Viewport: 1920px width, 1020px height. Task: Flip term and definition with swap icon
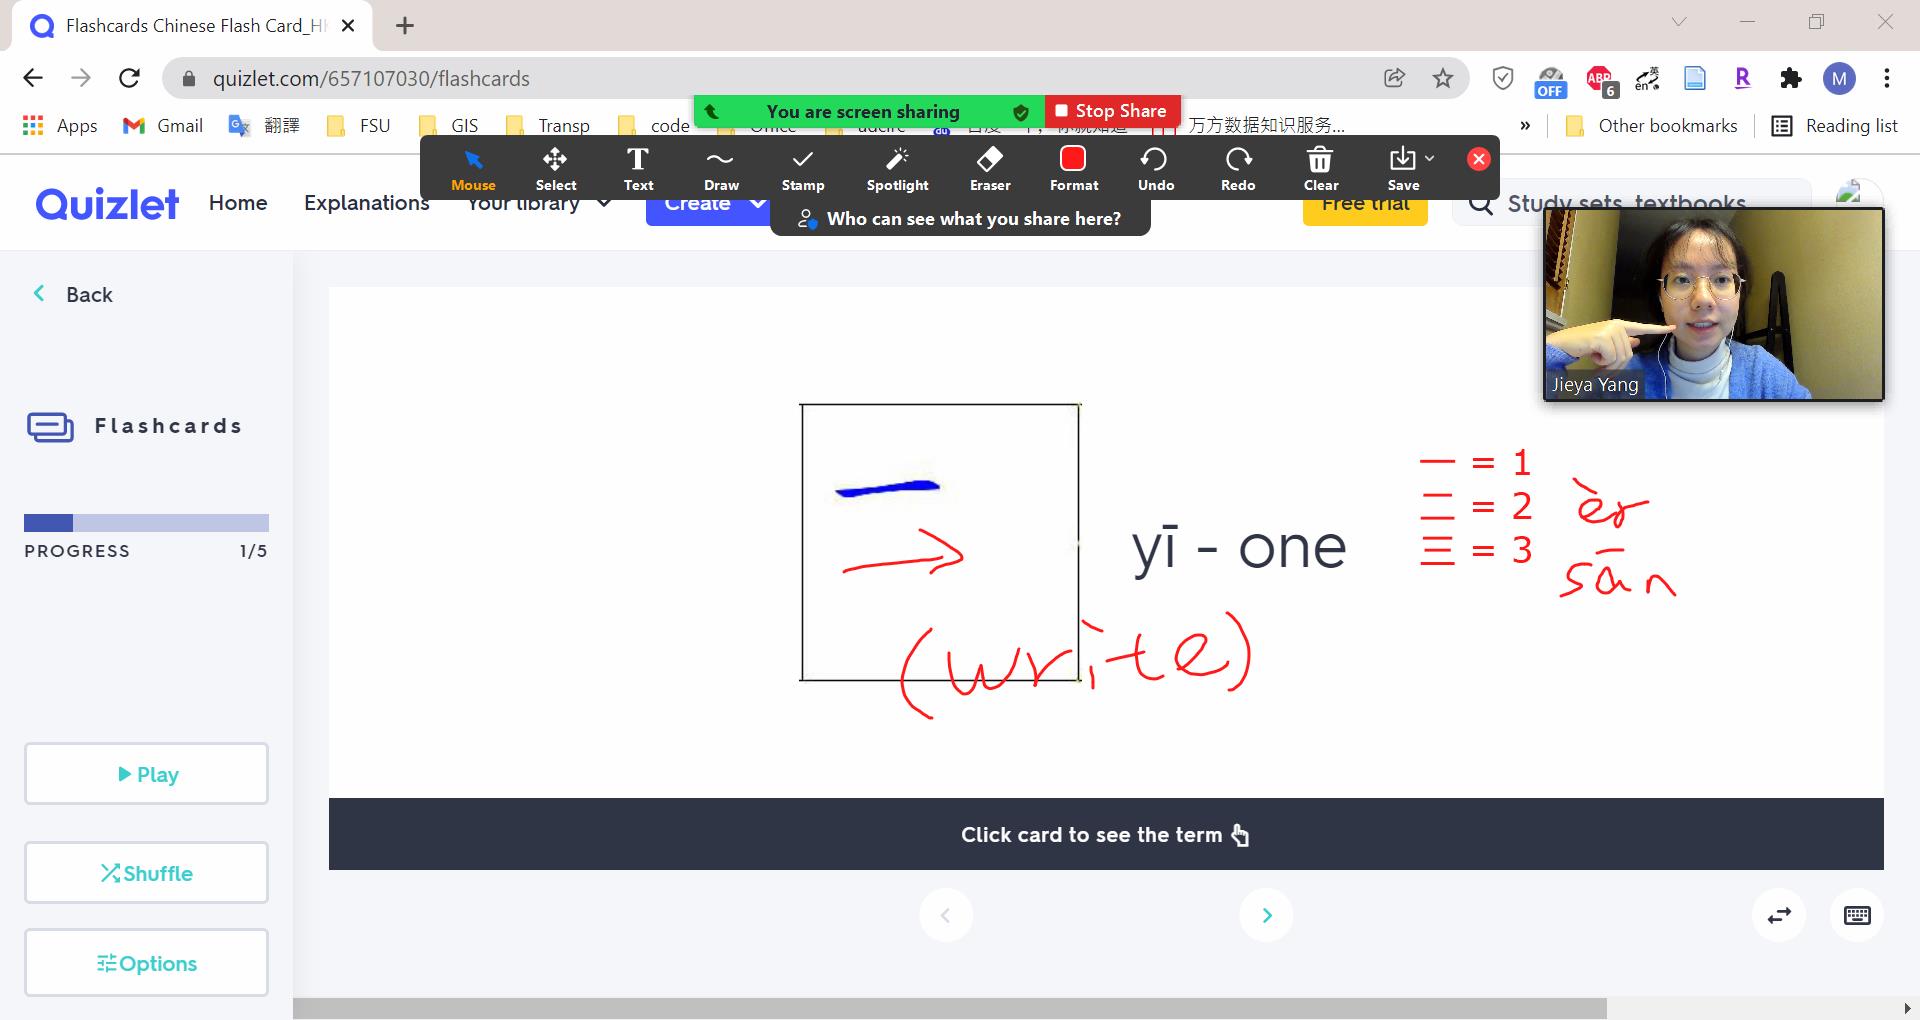click(x=1779, y=915)
